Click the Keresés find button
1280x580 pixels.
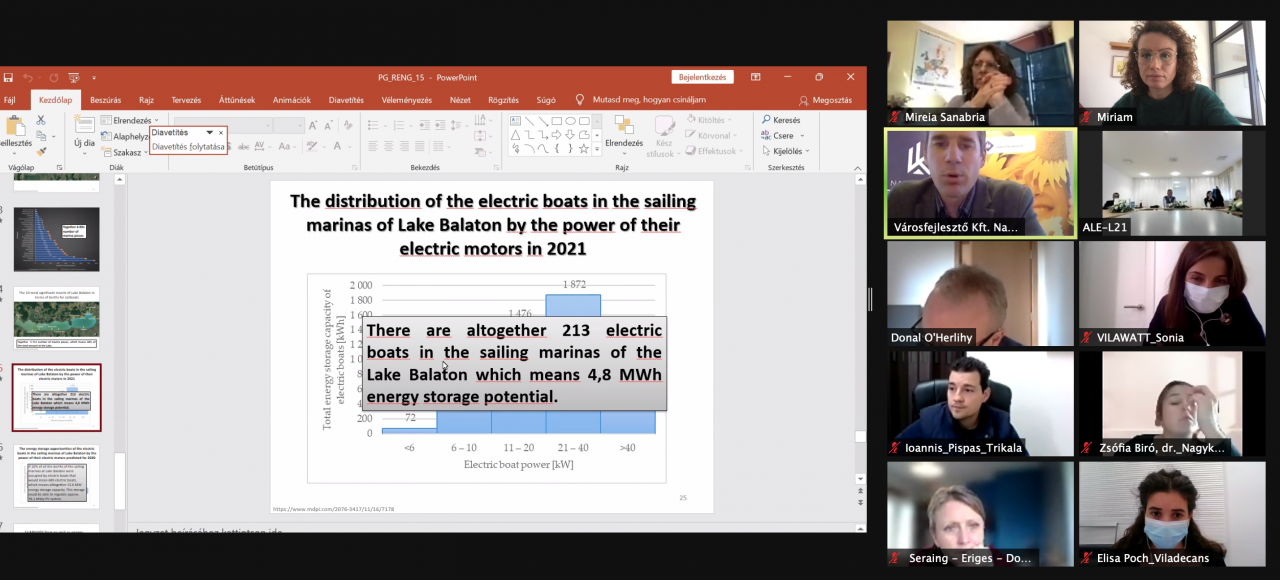pos(781,120)
